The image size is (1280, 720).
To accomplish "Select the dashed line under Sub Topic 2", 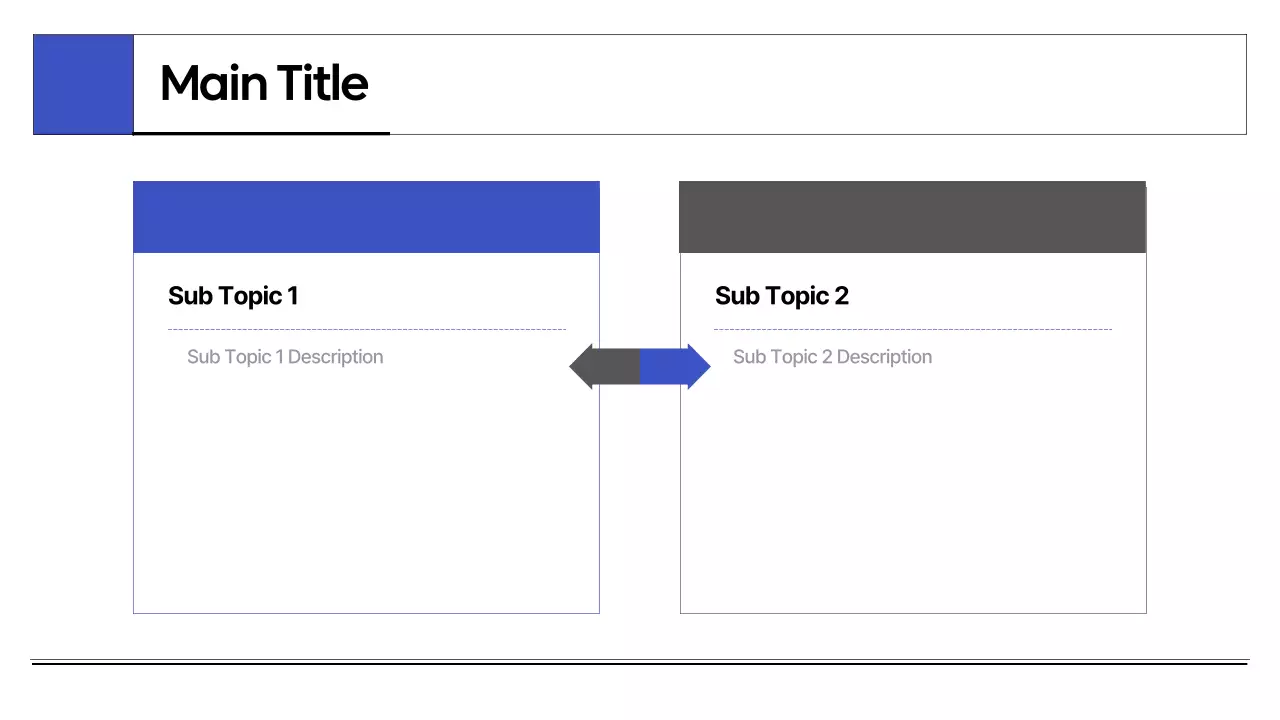I will (x=912, y=329).
